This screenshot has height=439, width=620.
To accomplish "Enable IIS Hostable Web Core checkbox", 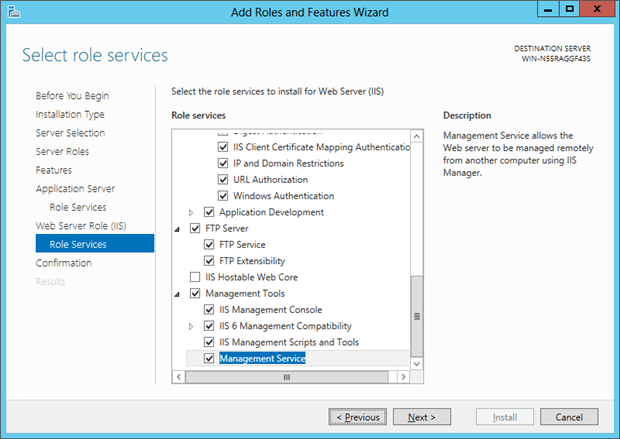I will [195, 277].
